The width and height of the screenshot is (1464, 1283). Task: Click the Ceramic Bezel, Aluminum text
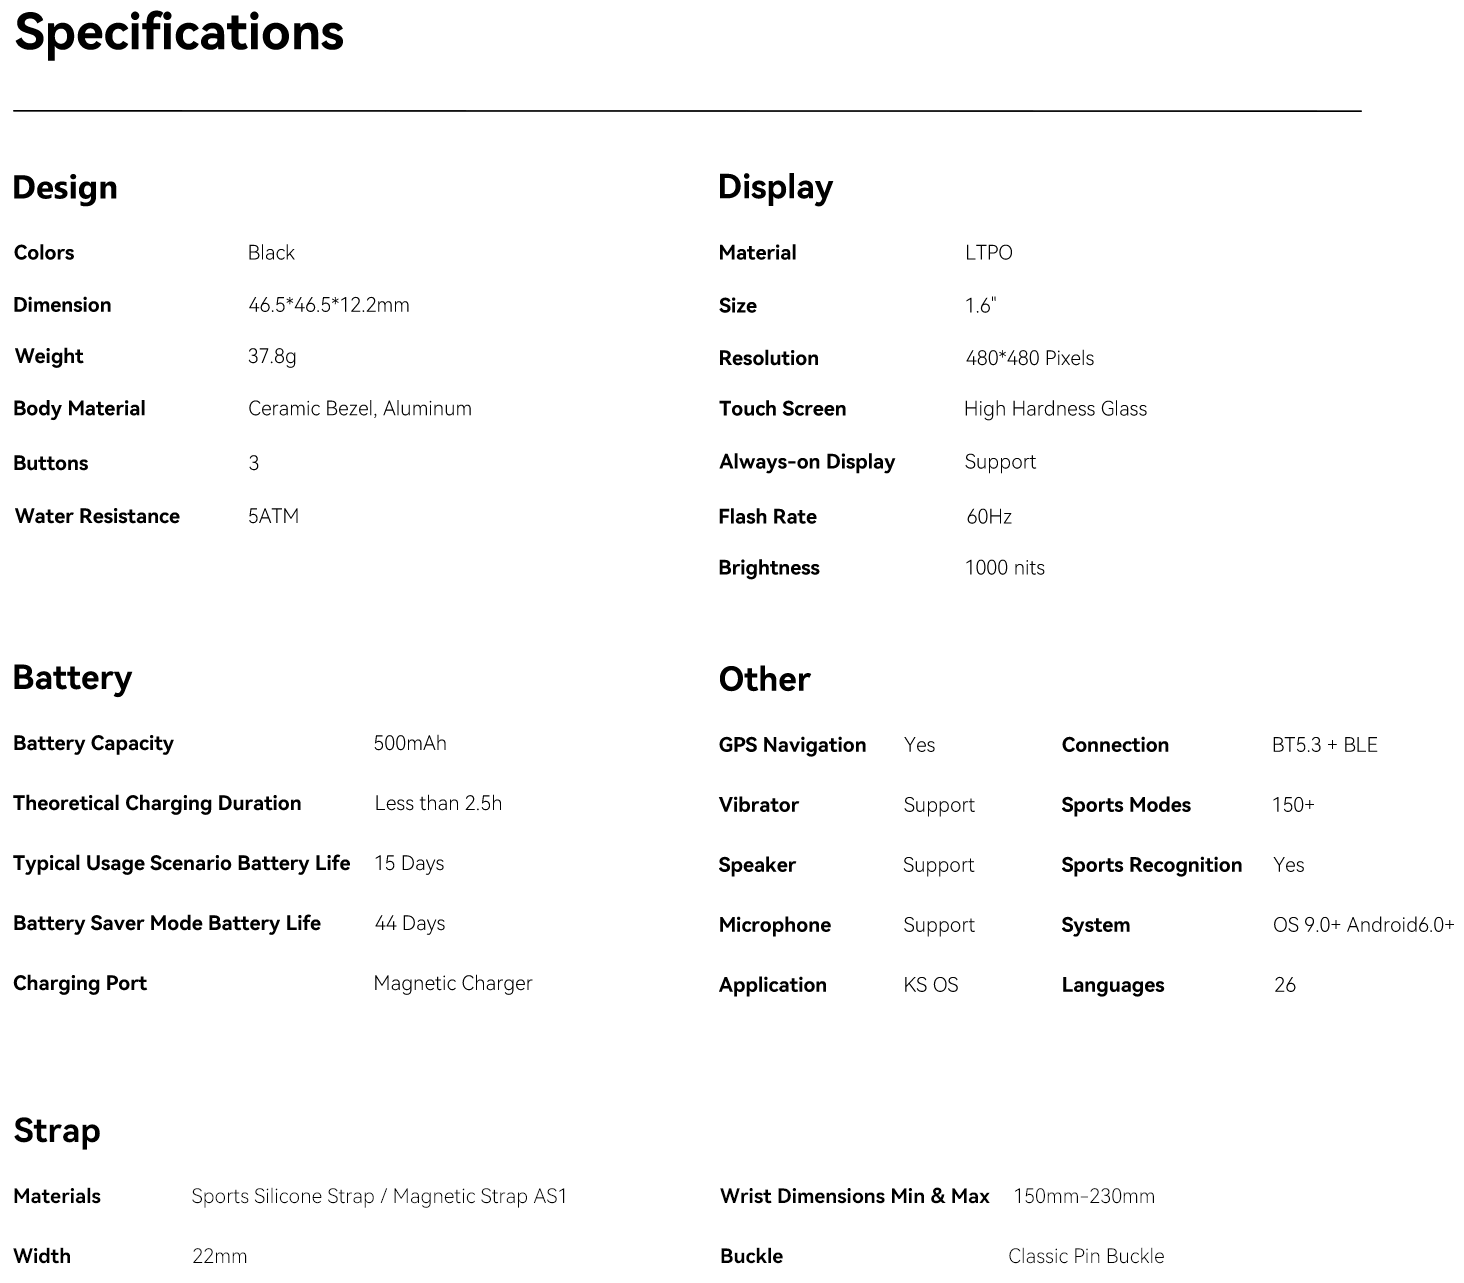pyautogui.click(x=359, y=408)
